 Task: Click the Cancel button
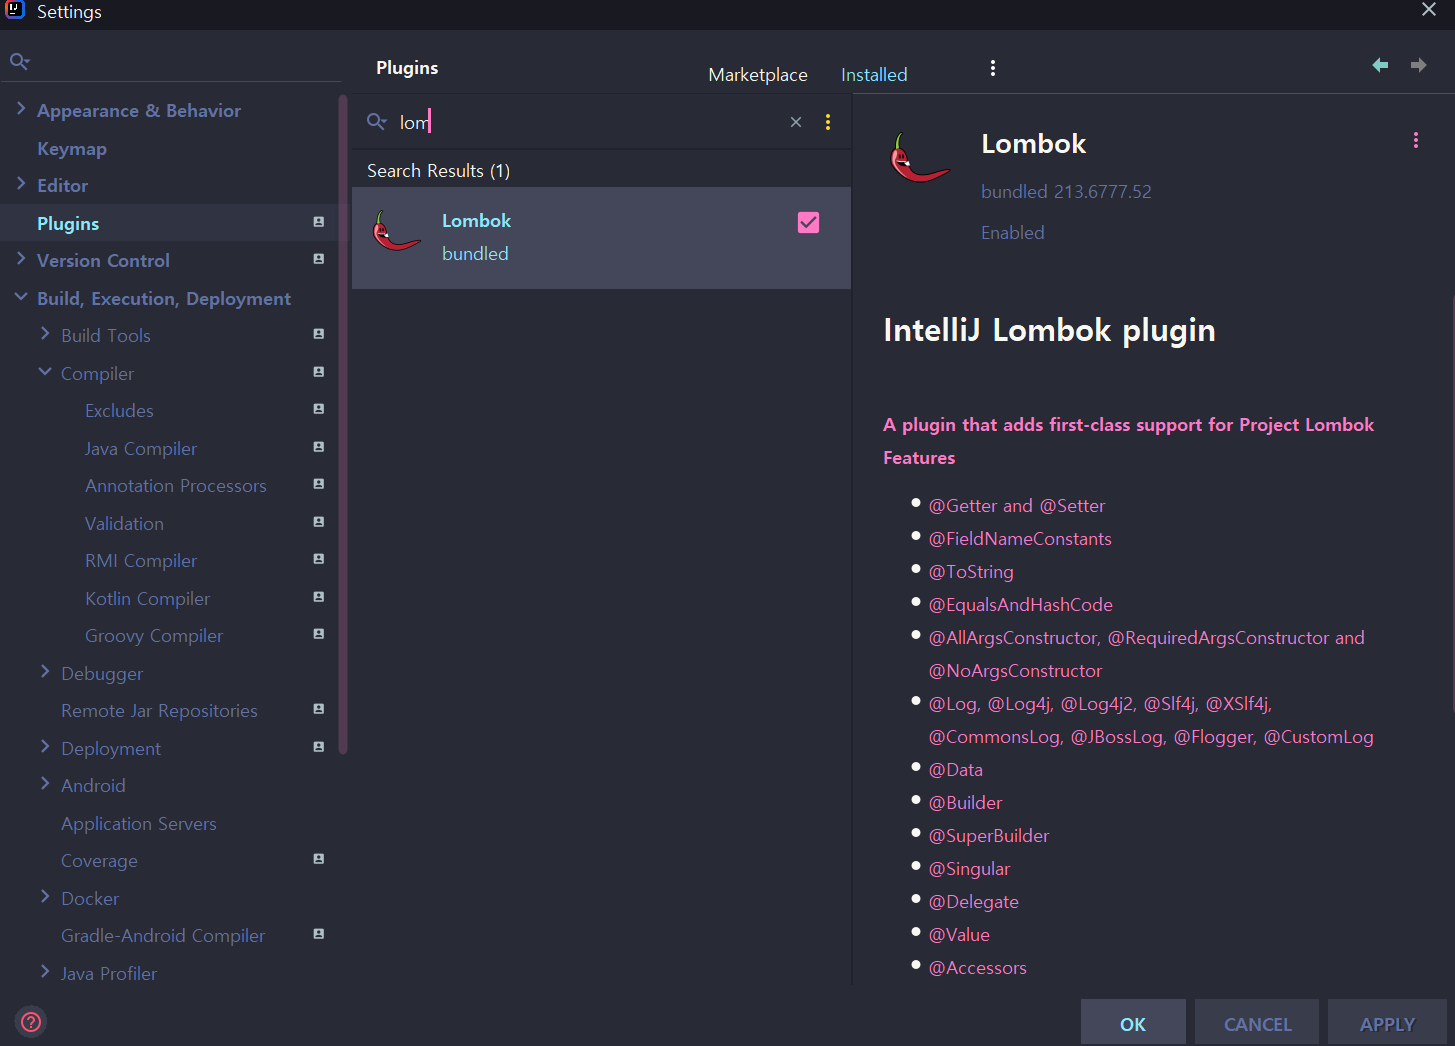[x=1257, y=1023]
